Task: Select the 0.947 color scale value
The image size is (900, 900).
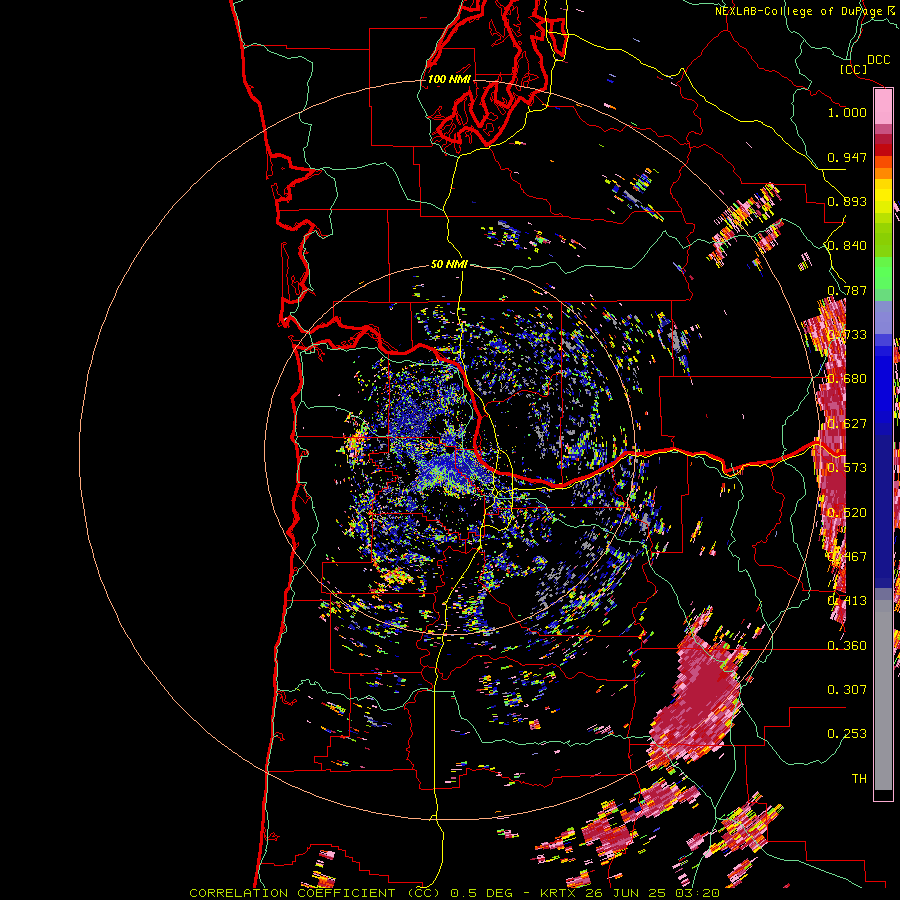Action: tap(847, 157)
